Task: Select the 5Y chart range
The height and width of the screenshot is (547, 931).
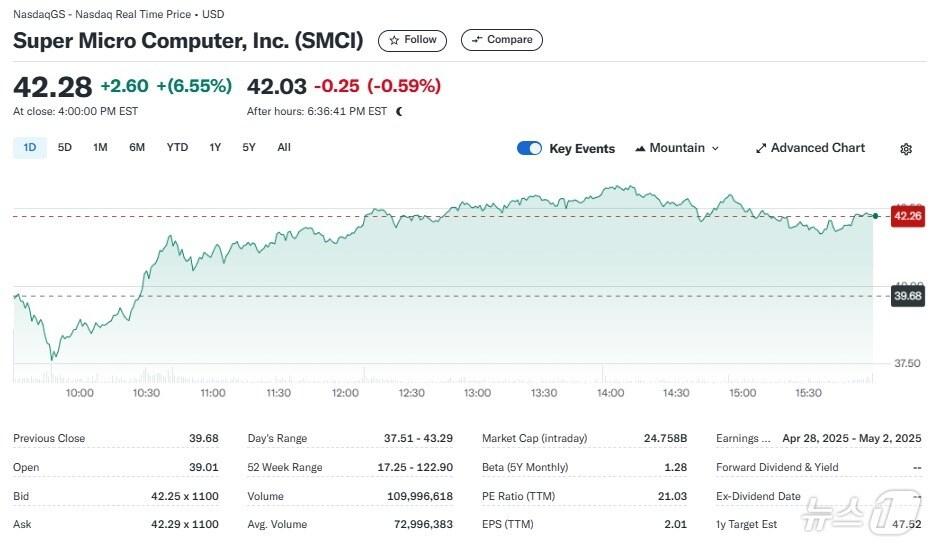Action: 249,148
